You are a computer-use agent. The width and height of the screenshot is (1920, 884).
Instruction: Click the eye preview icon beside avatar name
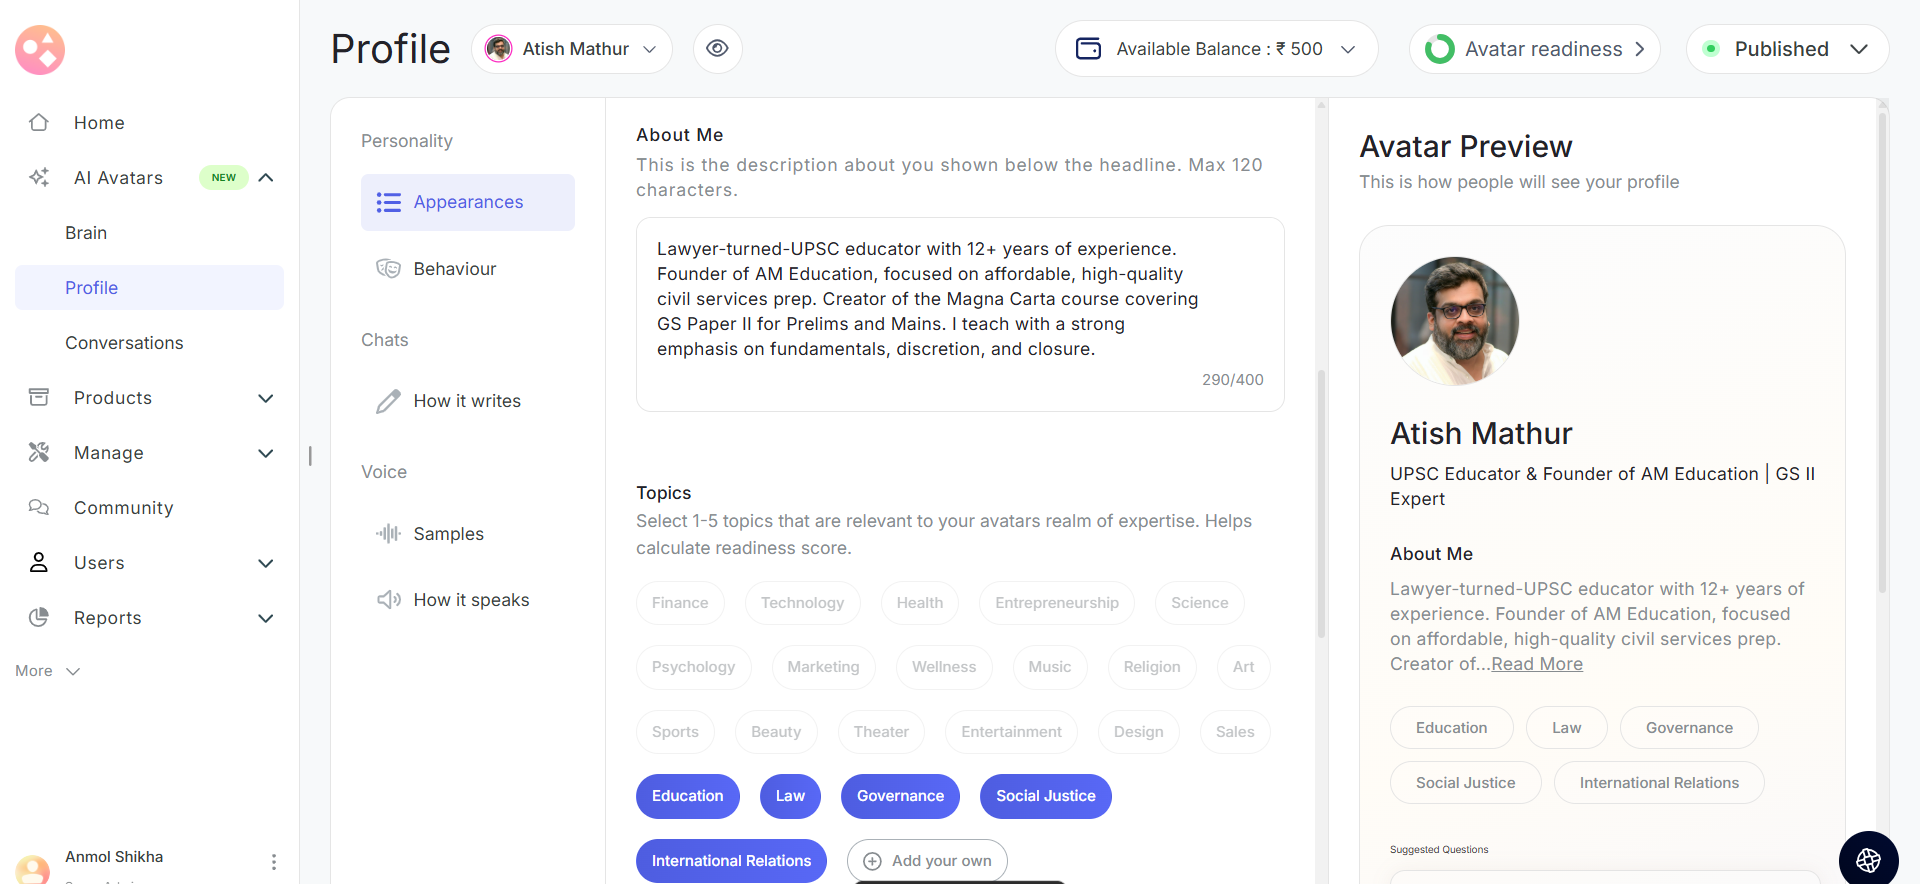(x=717, y=49)
